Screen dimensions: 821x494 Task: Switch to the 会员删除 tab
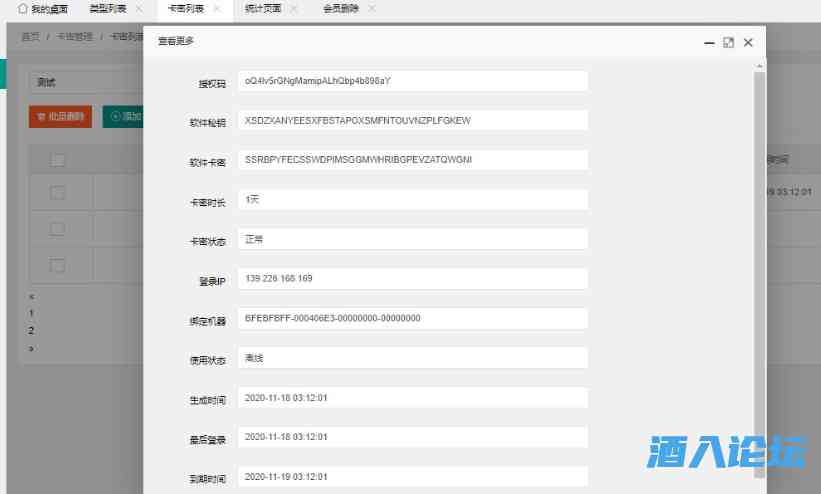click(x=340, y=8)
